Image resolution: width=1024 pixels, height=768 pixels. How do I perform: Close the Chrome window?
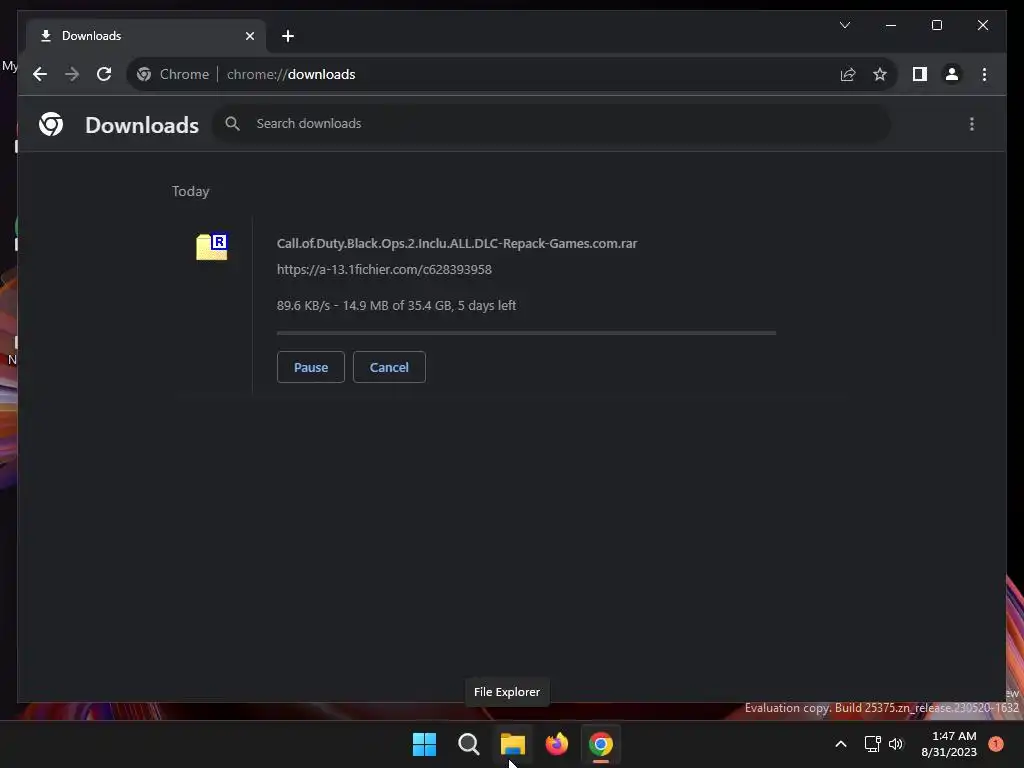coord(983,25)
